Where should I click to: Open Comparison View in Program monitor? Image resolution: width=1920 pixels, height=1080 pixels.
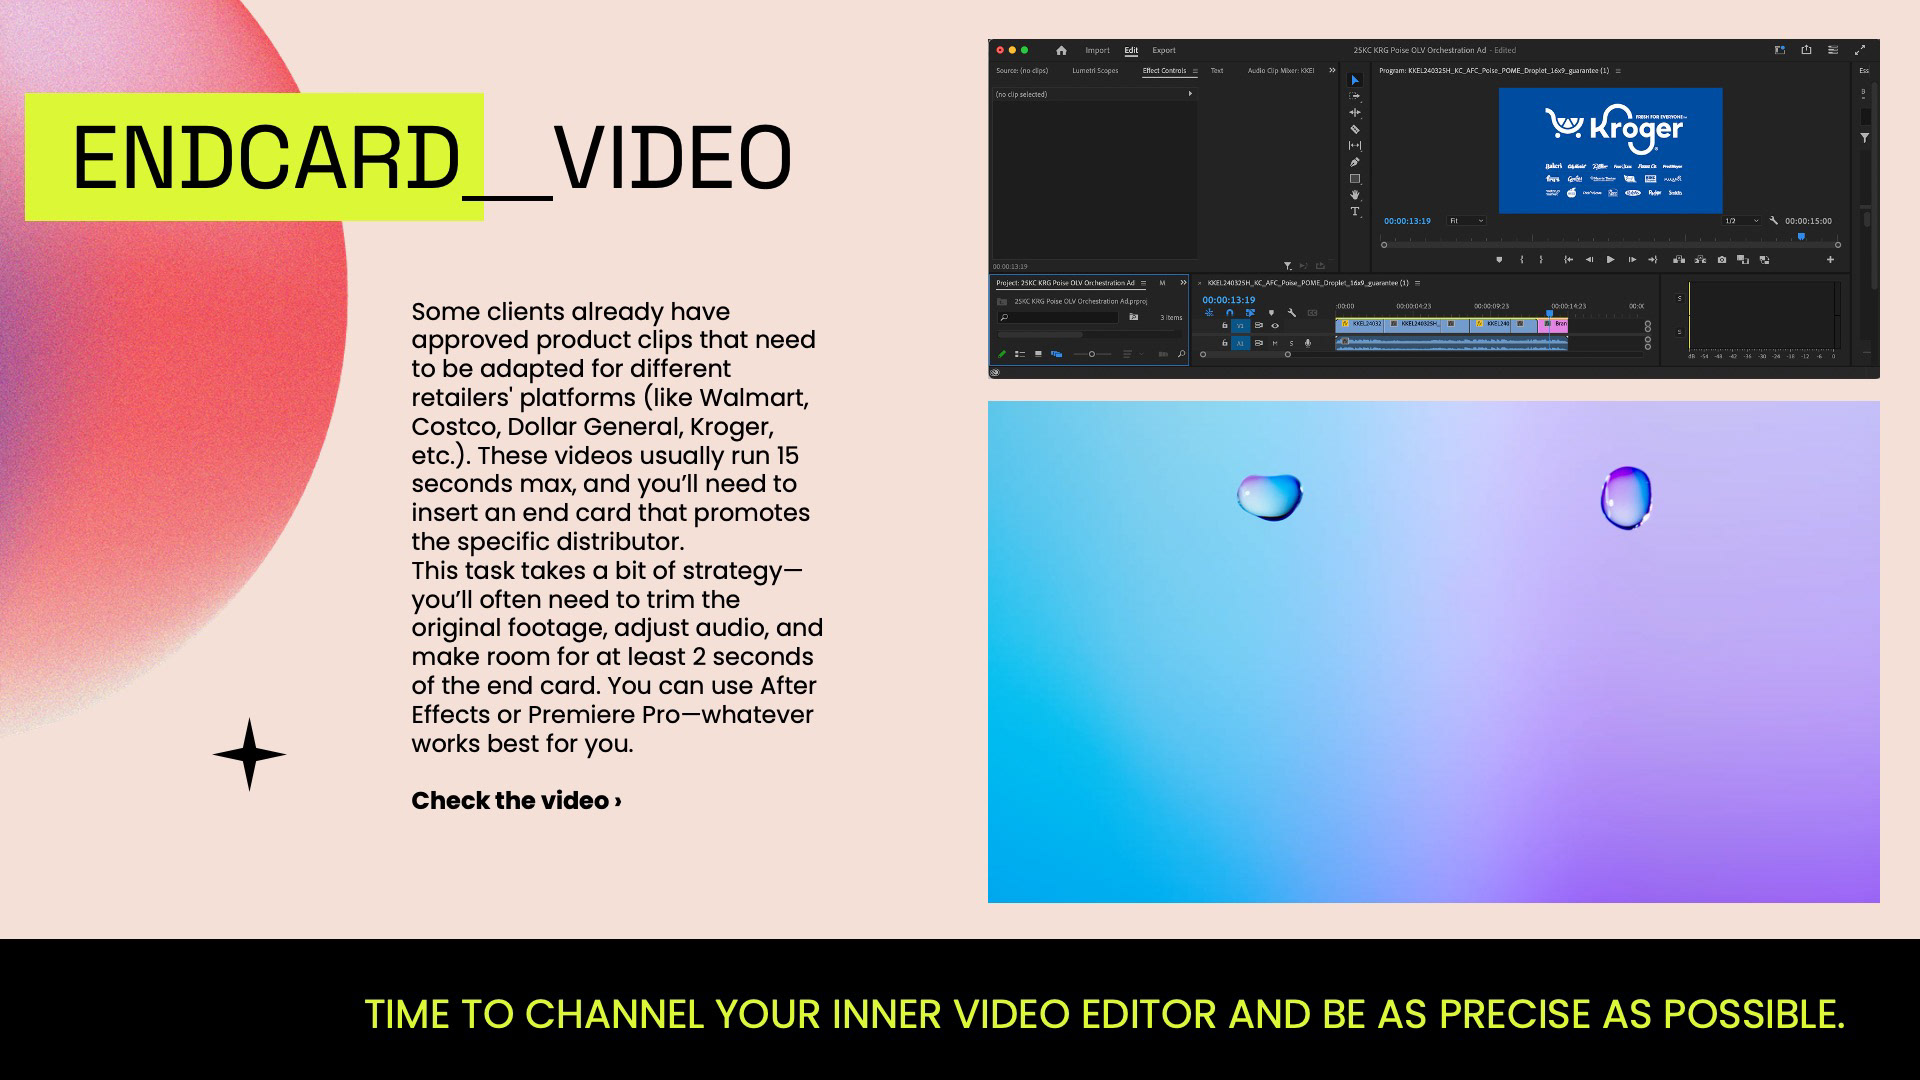1743,260
